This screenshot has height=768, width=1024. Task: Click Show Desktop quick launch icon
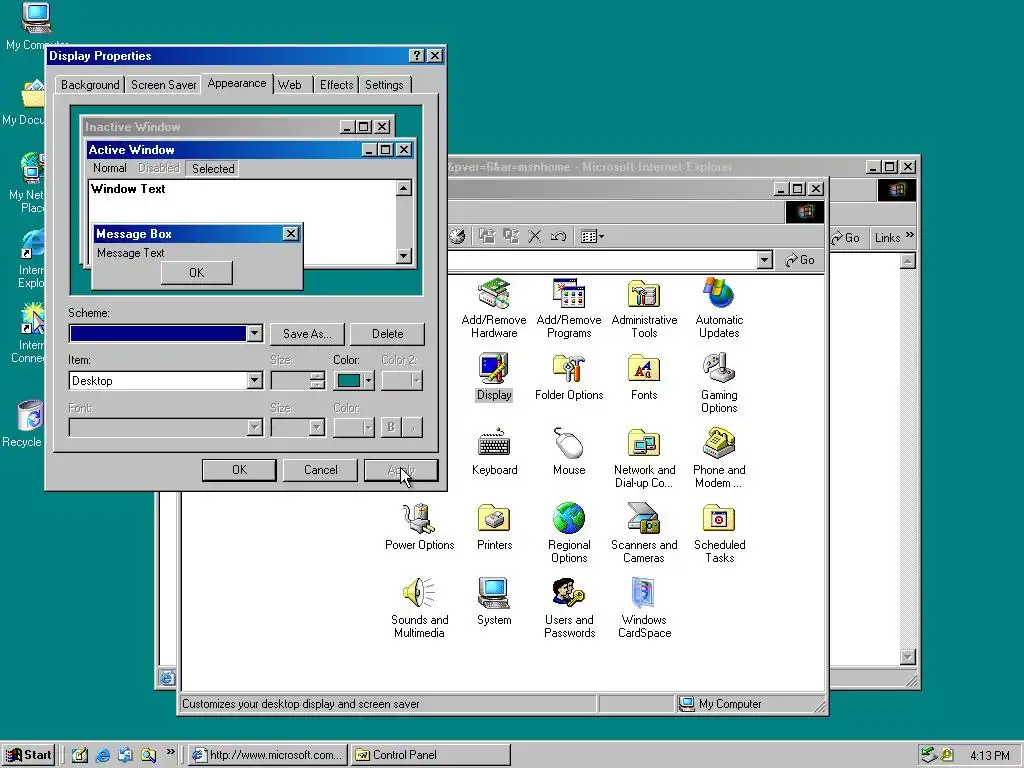tap(80, 755)
